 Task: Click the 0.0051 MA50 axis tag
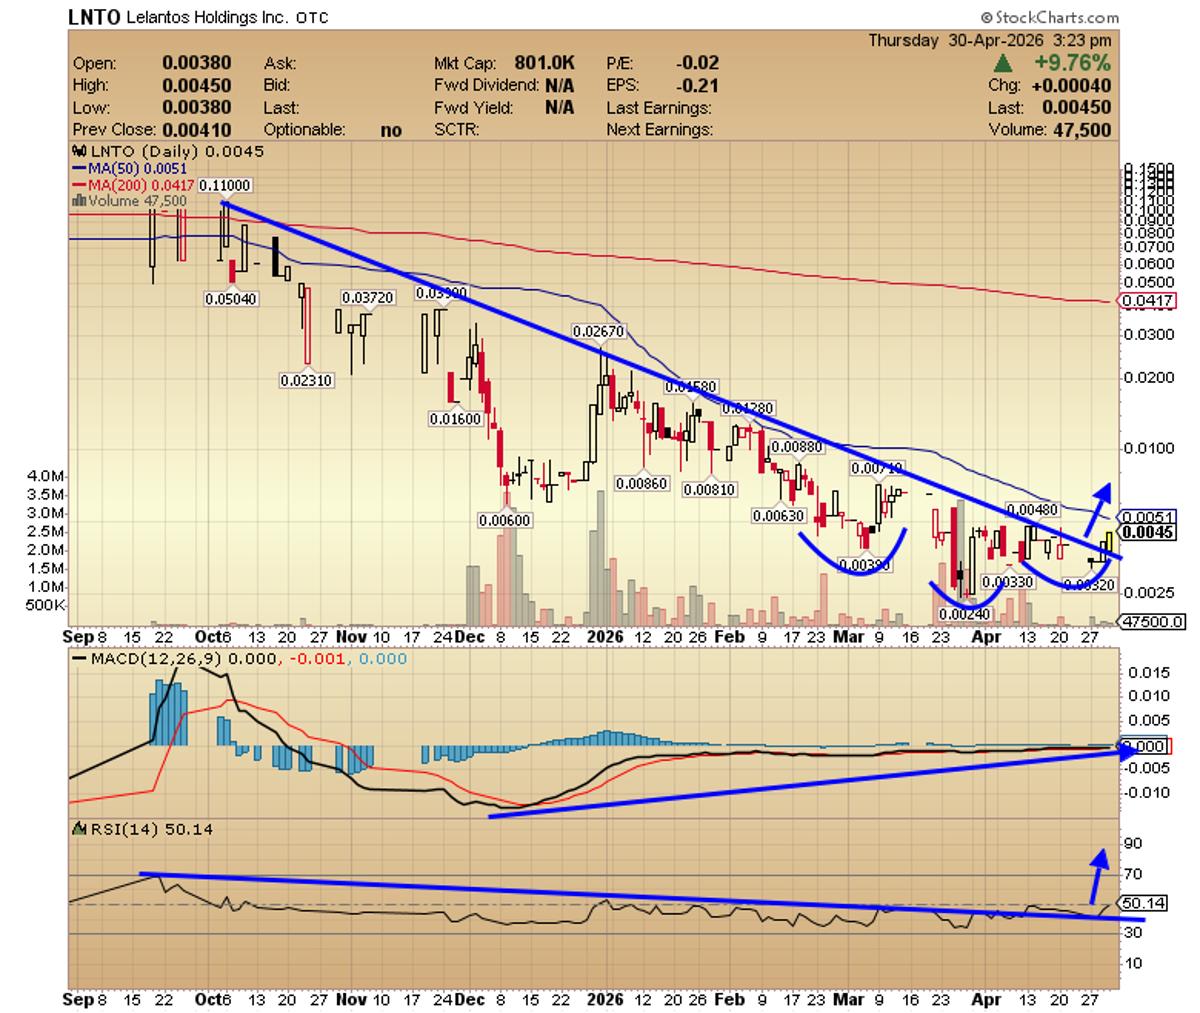(1148, 517)
